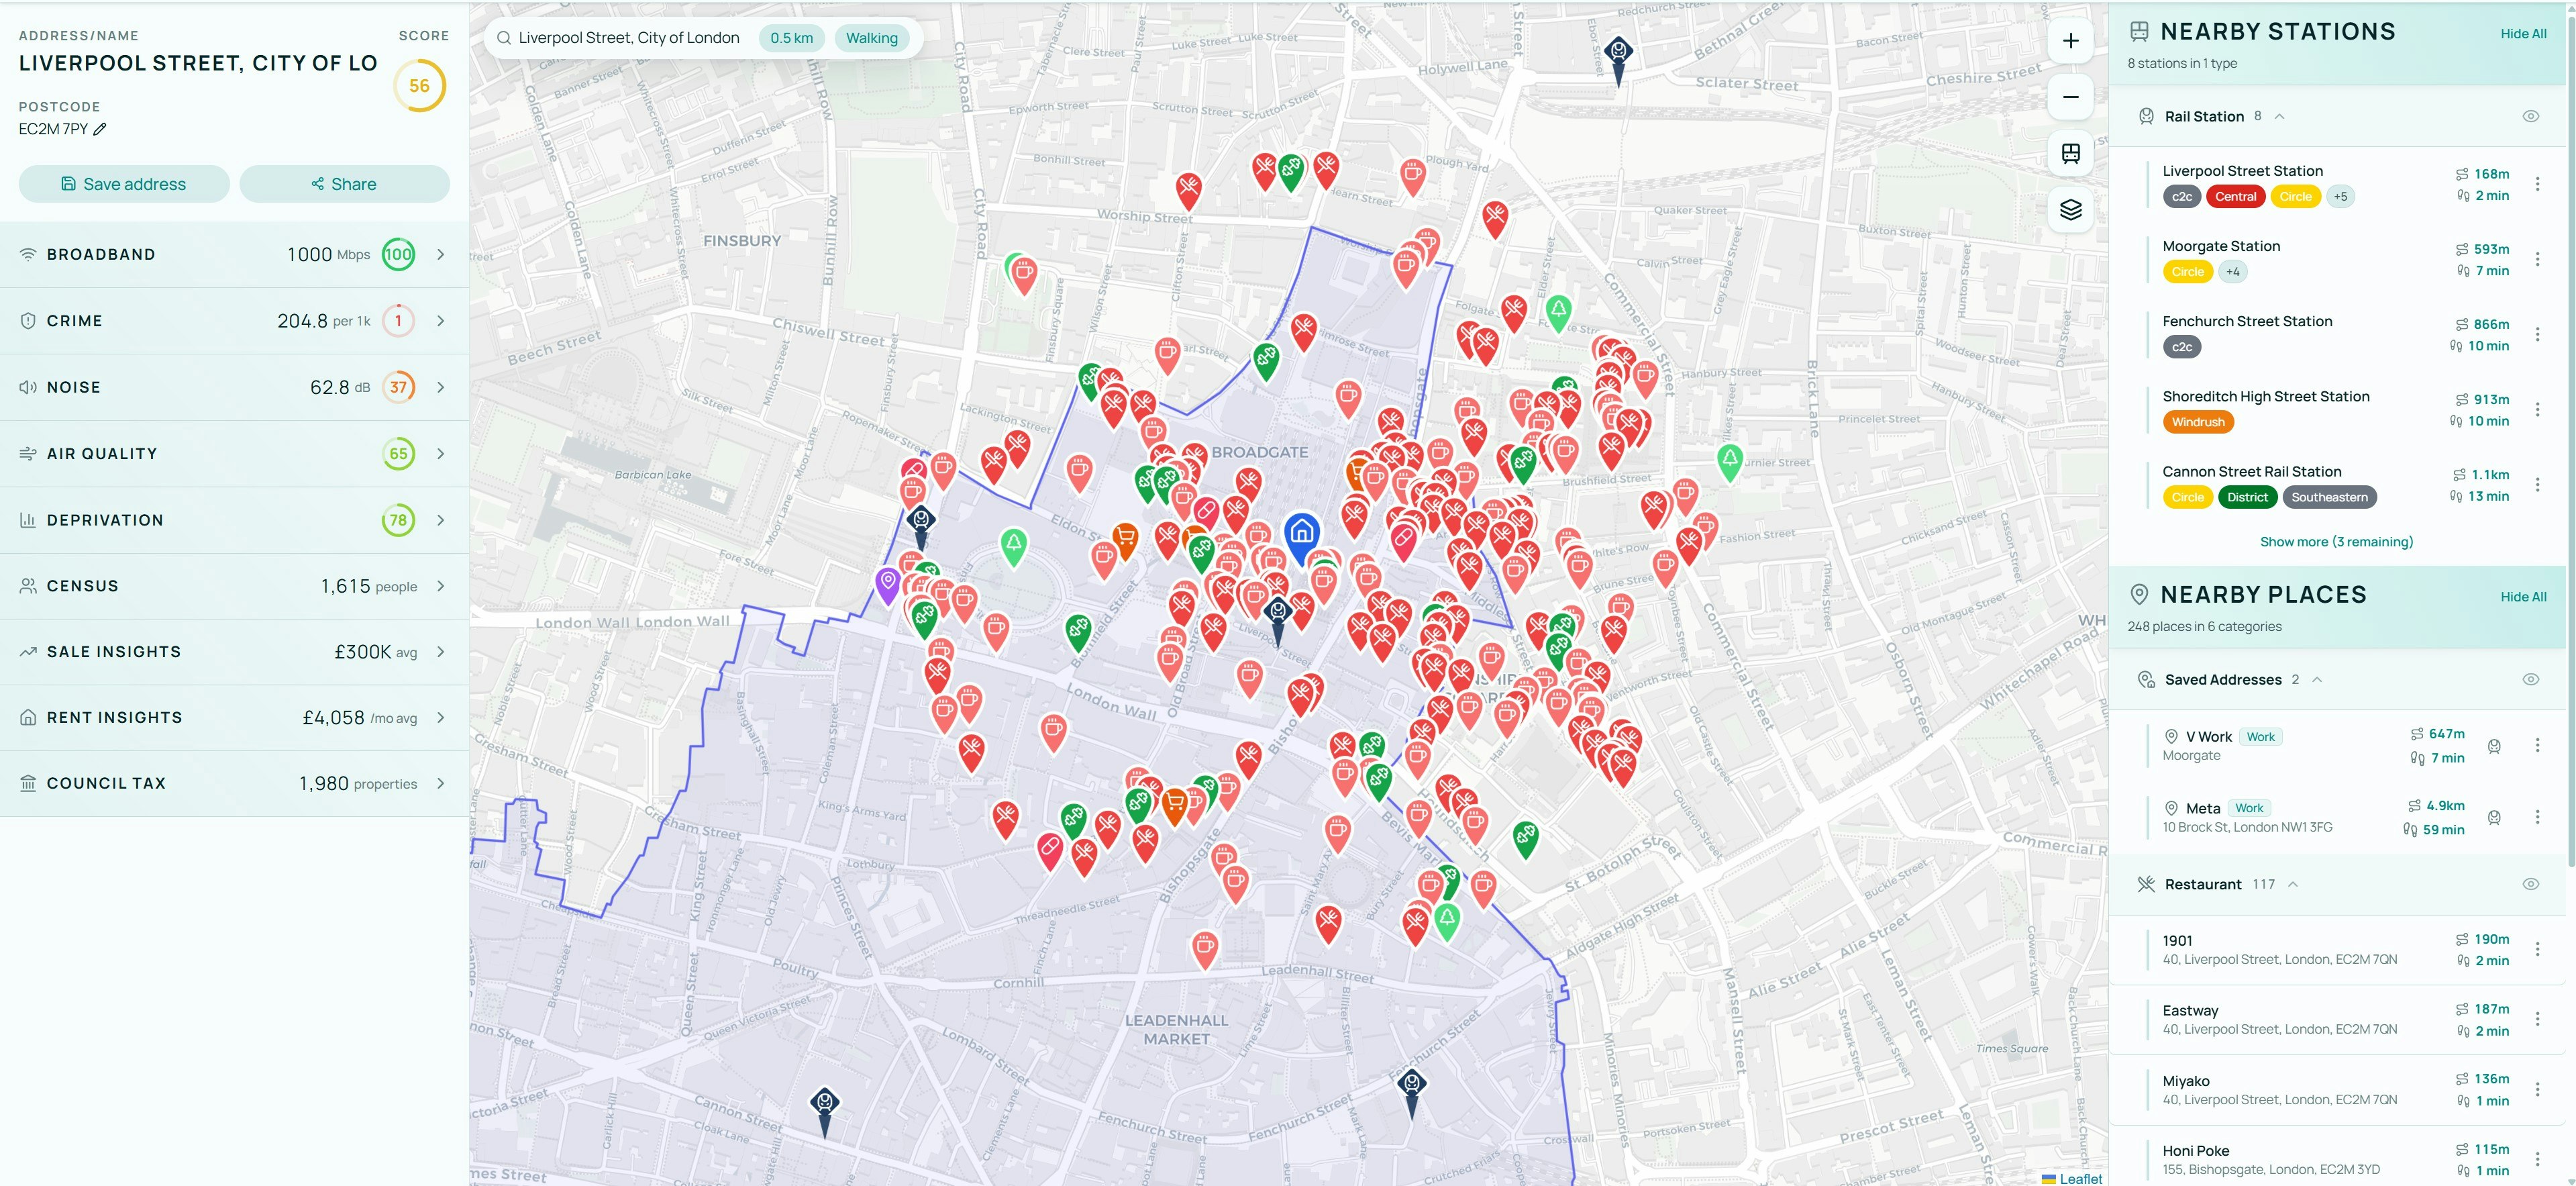Select Fenchurch Street Station entry
The image size is (2576, 1186).
pyautogui.click(x=2337, y=334)
